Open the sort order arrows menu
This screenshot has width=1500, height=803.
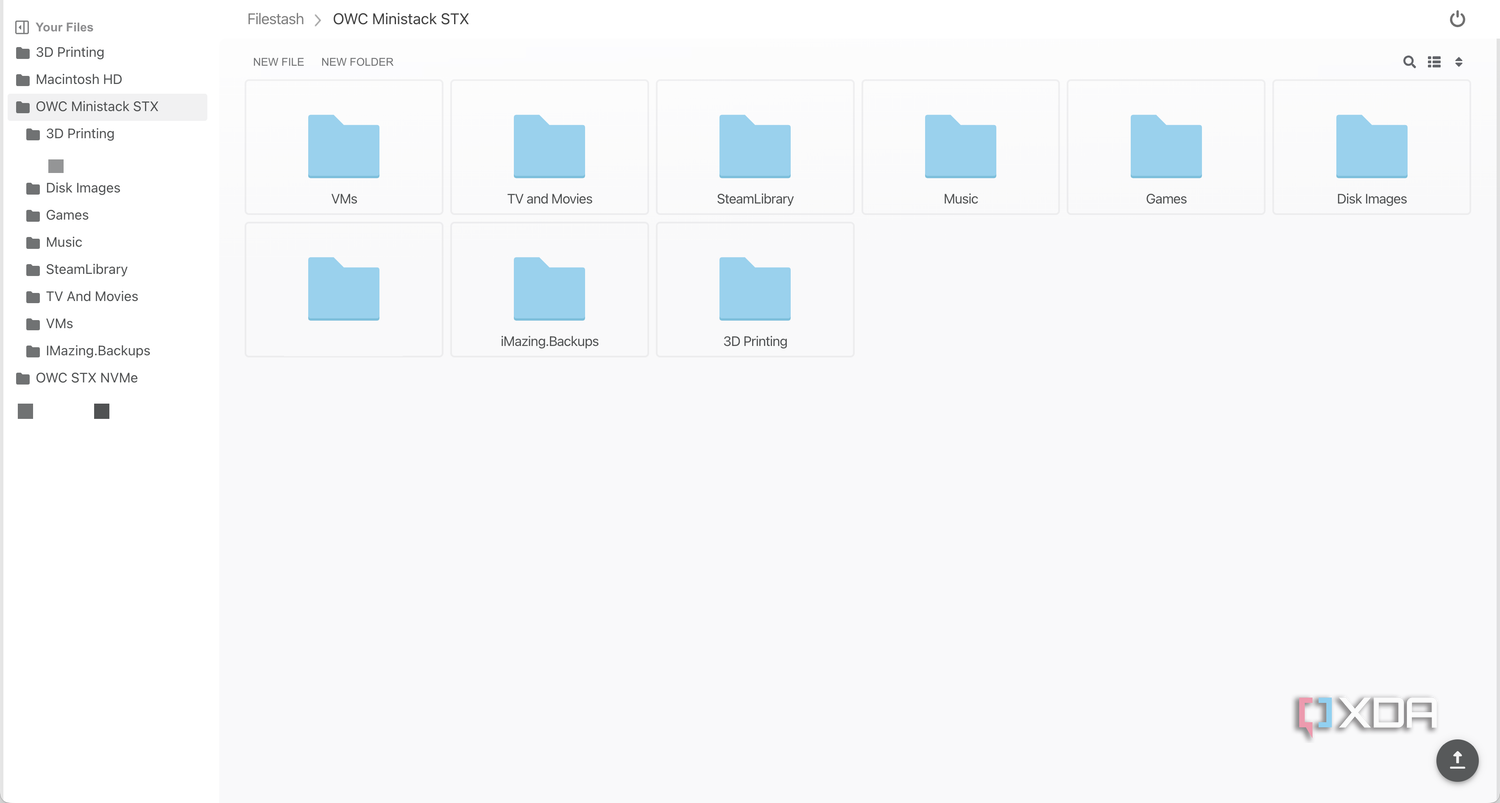pyautogui.click(x=1459, y=62)
